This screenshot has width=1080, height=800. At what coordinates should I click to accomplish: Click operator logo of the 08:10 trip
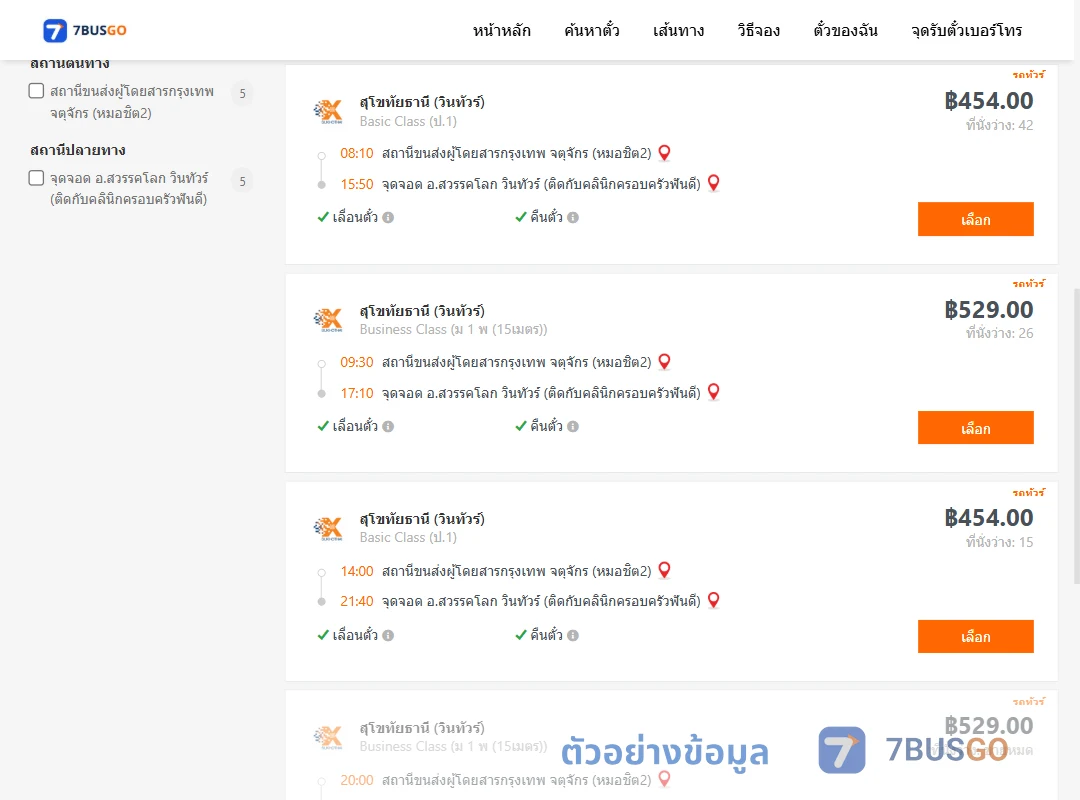[328, 111]
